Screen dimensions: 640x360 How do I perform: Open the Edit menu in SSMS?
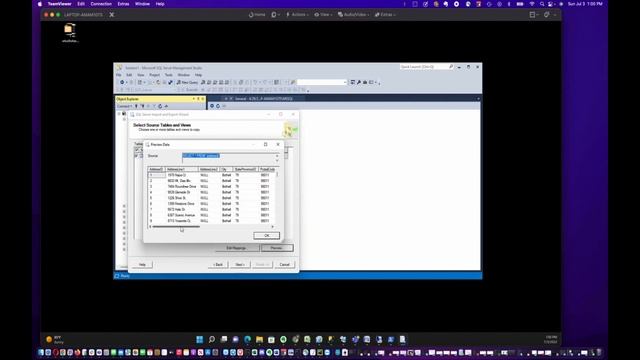[x=129, y=75]
